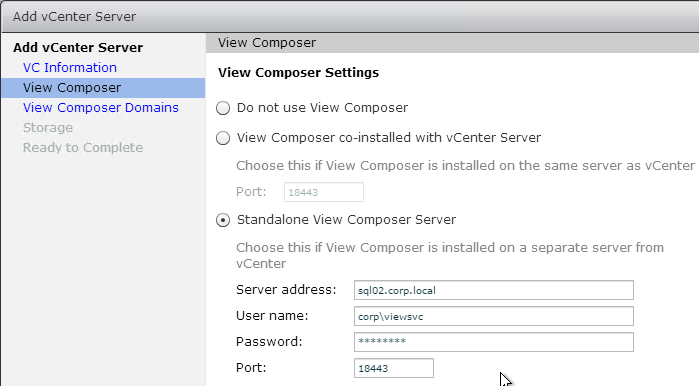Screen dimensions: 699x386
Task: Click 'Choose this if View Composer is installed on the same server' hint
Action: click(465, 166)
